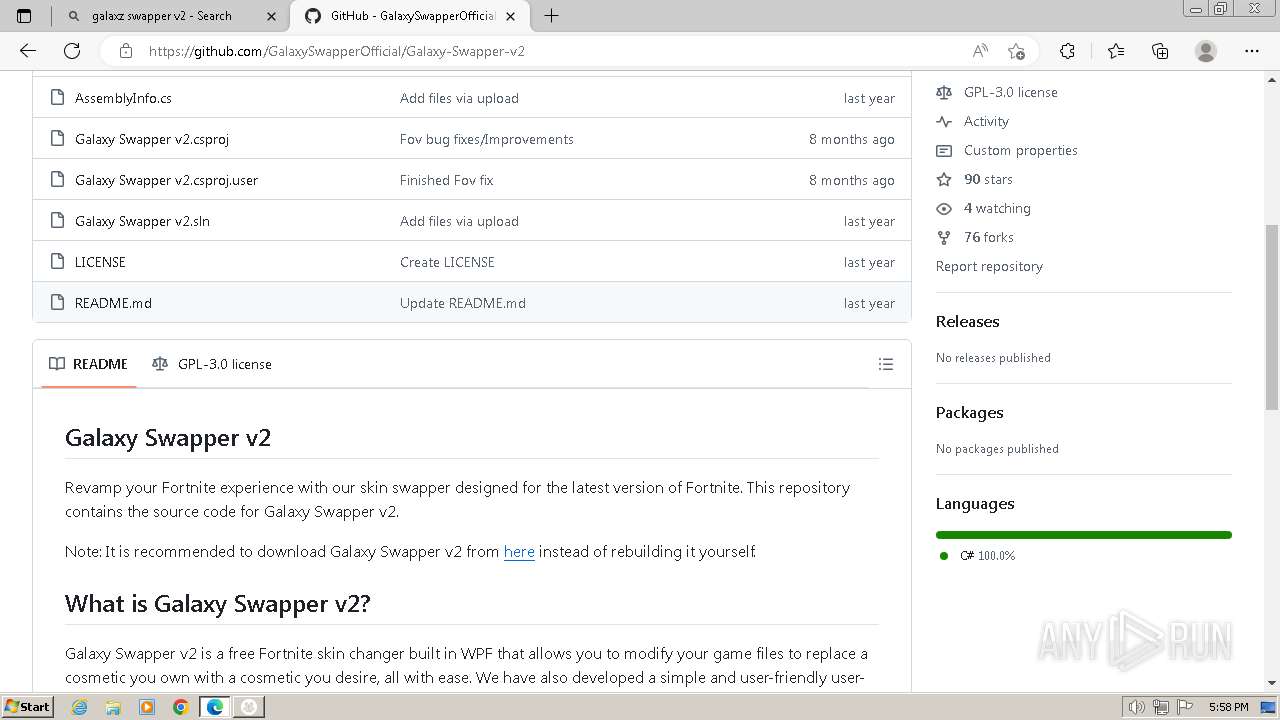Open repository Activity page

click(x=986, y=121)
